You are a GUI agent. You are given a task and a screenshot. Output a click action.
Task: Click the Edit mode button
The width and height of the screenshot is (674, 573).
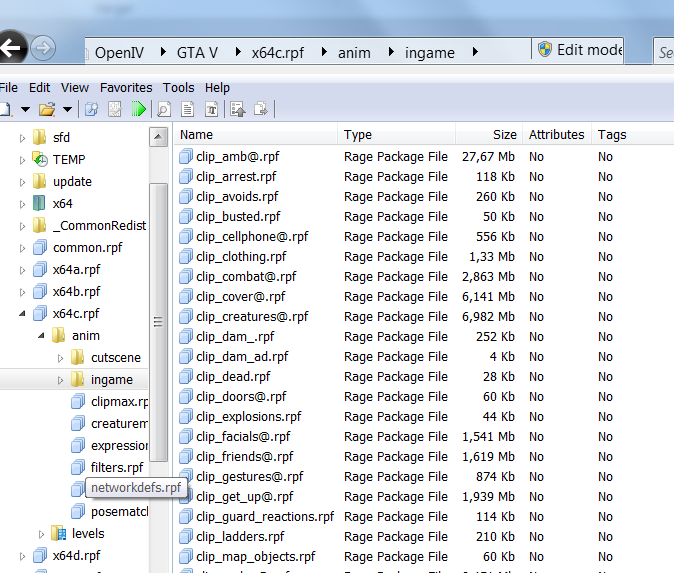point(579,49)
